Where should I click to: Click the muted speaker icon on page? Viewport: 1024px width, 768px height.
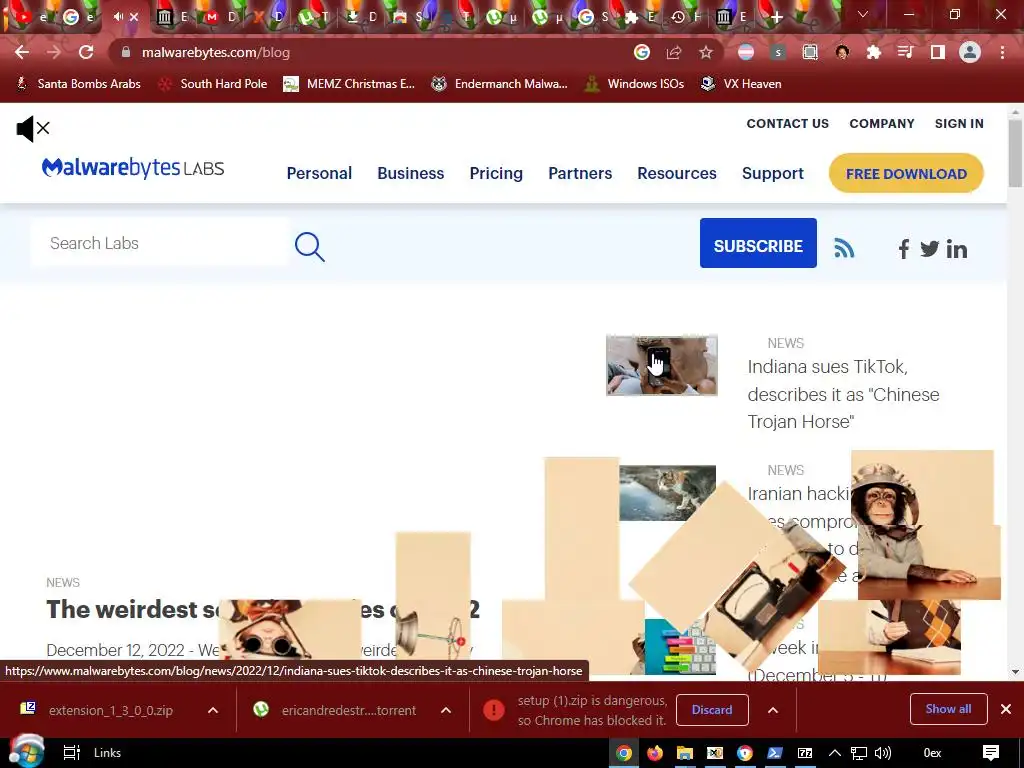(x=33, y=129)
